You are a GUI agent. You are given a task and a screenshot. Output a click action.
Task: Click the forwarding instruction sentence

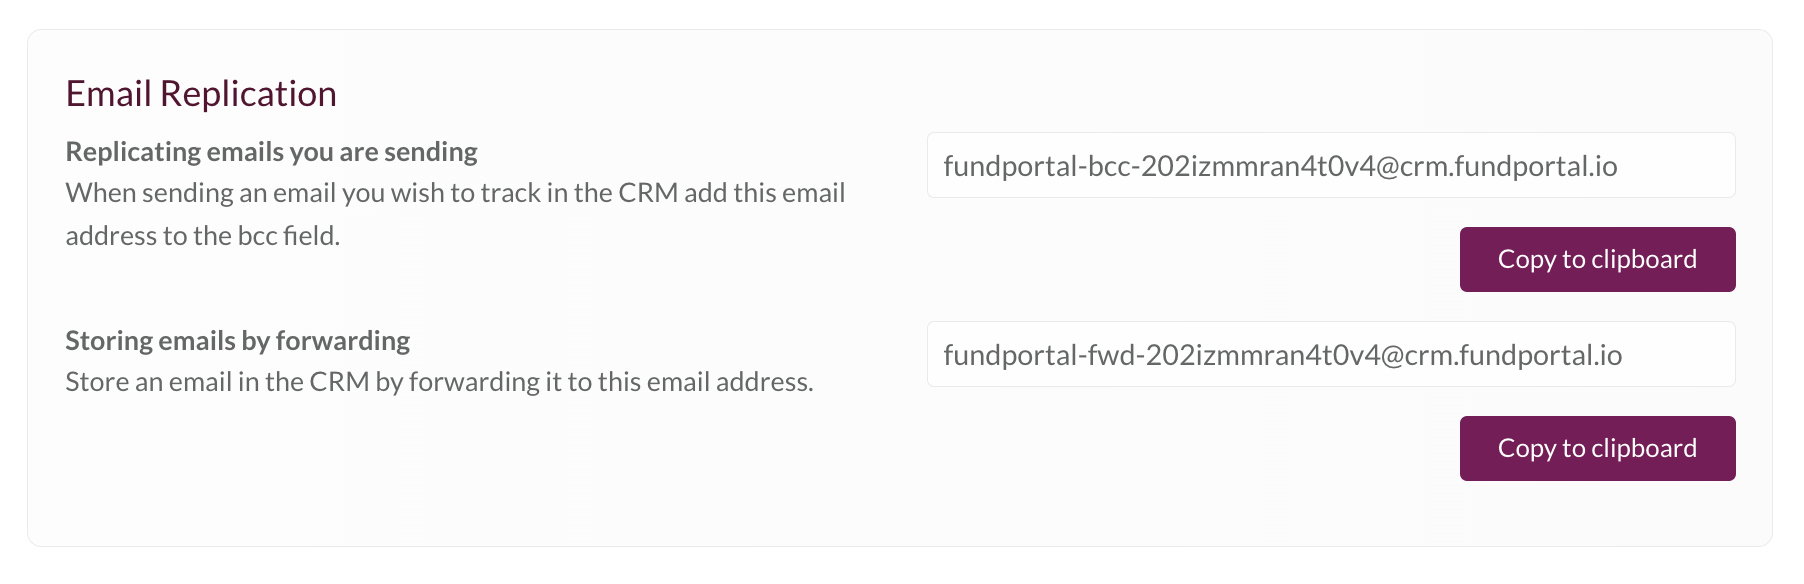440,382
